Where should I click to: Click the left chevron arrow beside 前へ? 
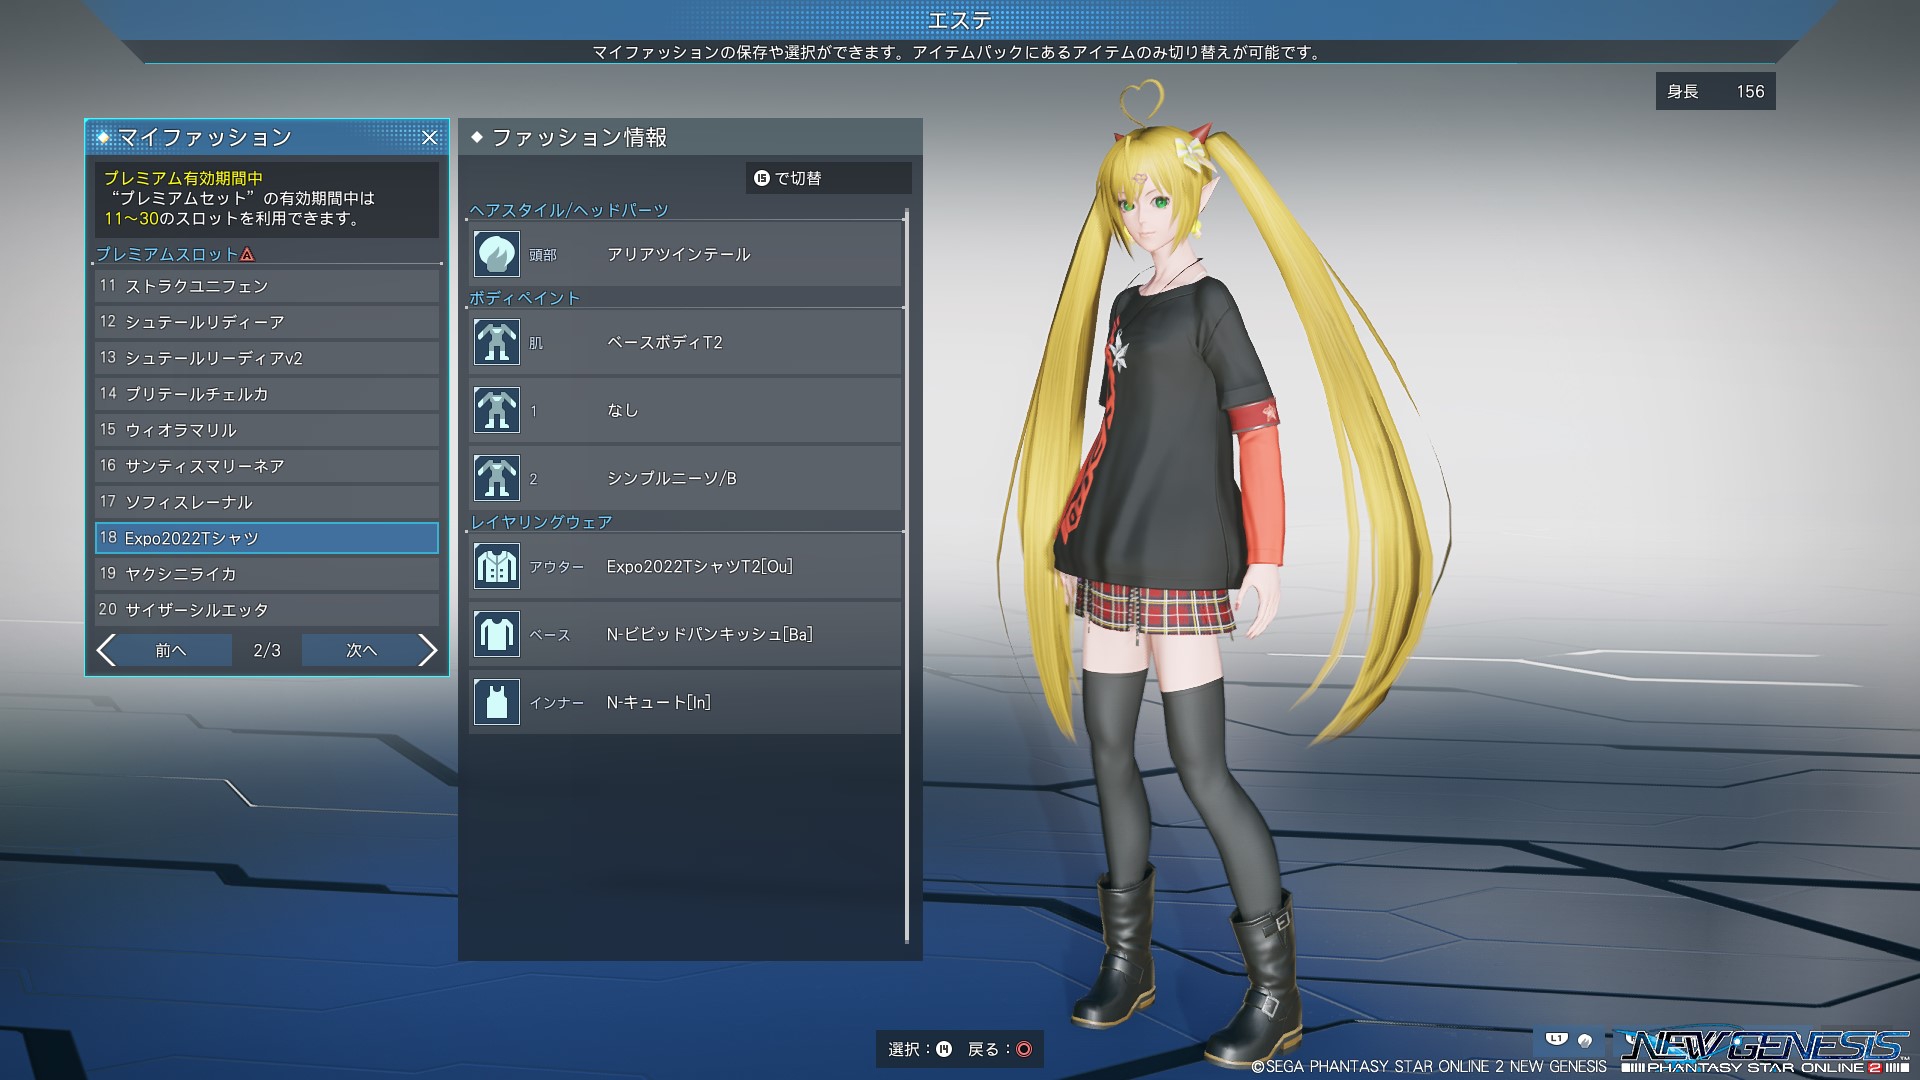pos(106,650)
